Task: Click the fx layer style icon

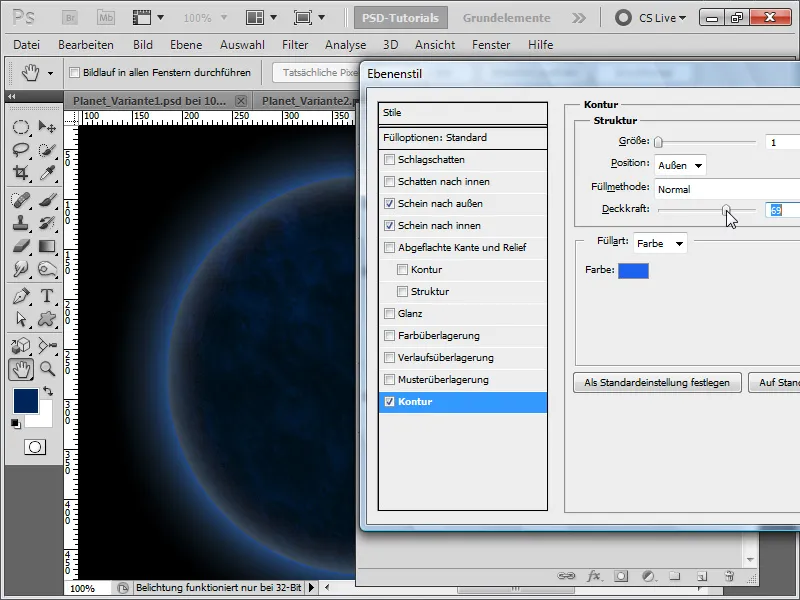Action: (x=593, y=576)
